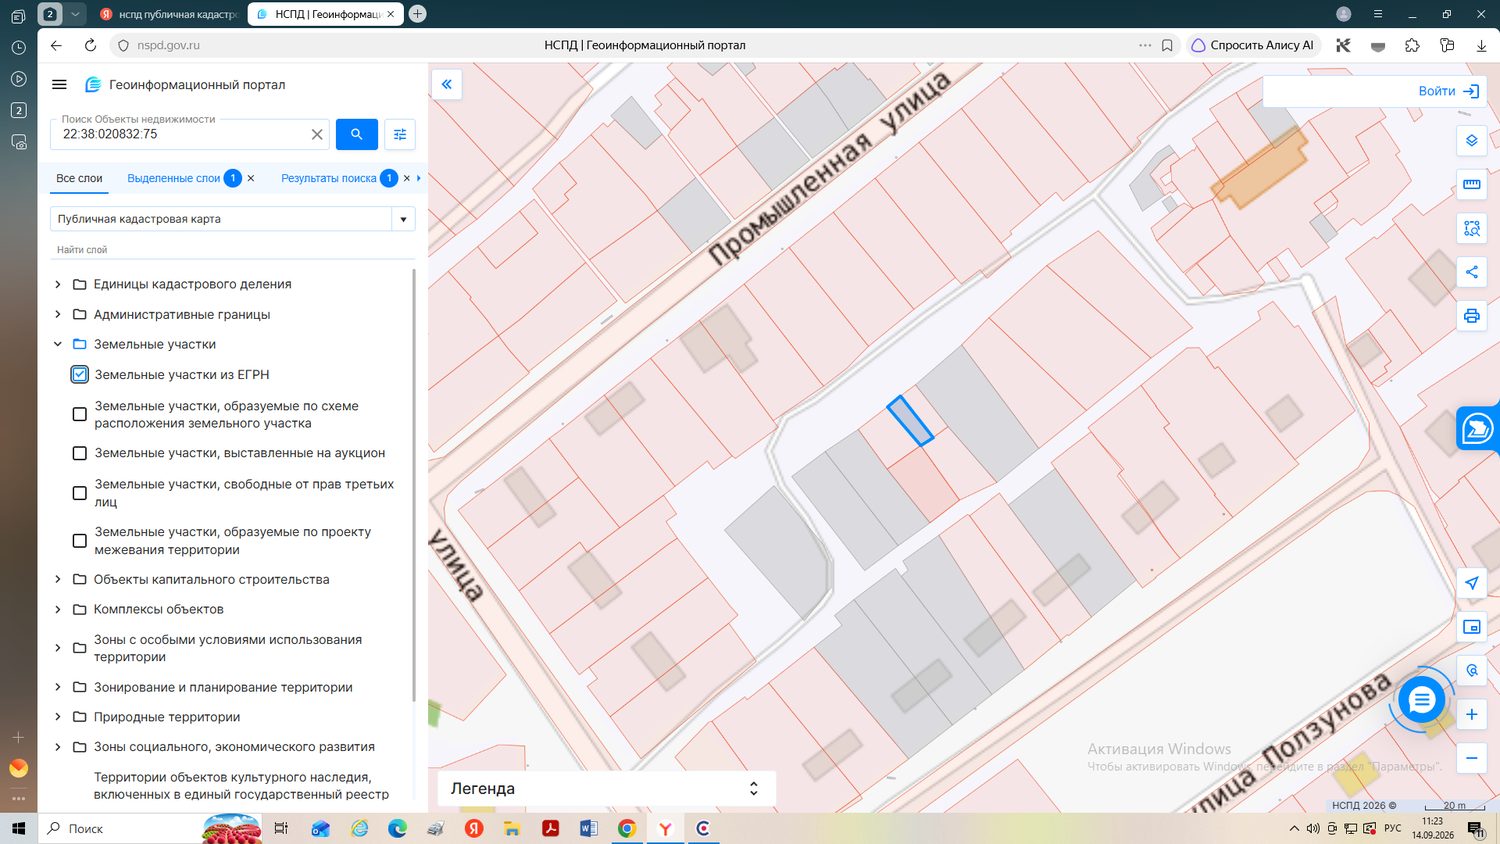
Task: Print the map
Action: (1472, 316)
